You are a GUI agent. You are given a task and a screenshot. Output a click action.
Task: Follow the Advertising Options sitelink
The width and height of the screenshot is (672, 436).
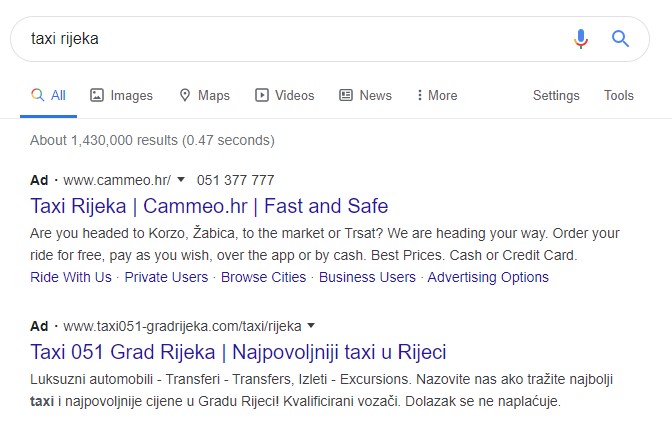coord(488,277)
